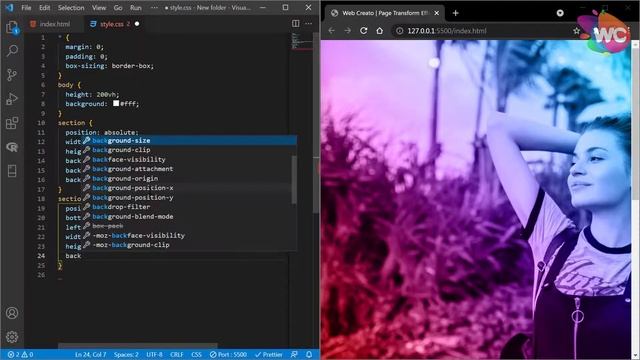Open the File menu
The height and width of the screenshot is (360, 640).
pos(26,8)
